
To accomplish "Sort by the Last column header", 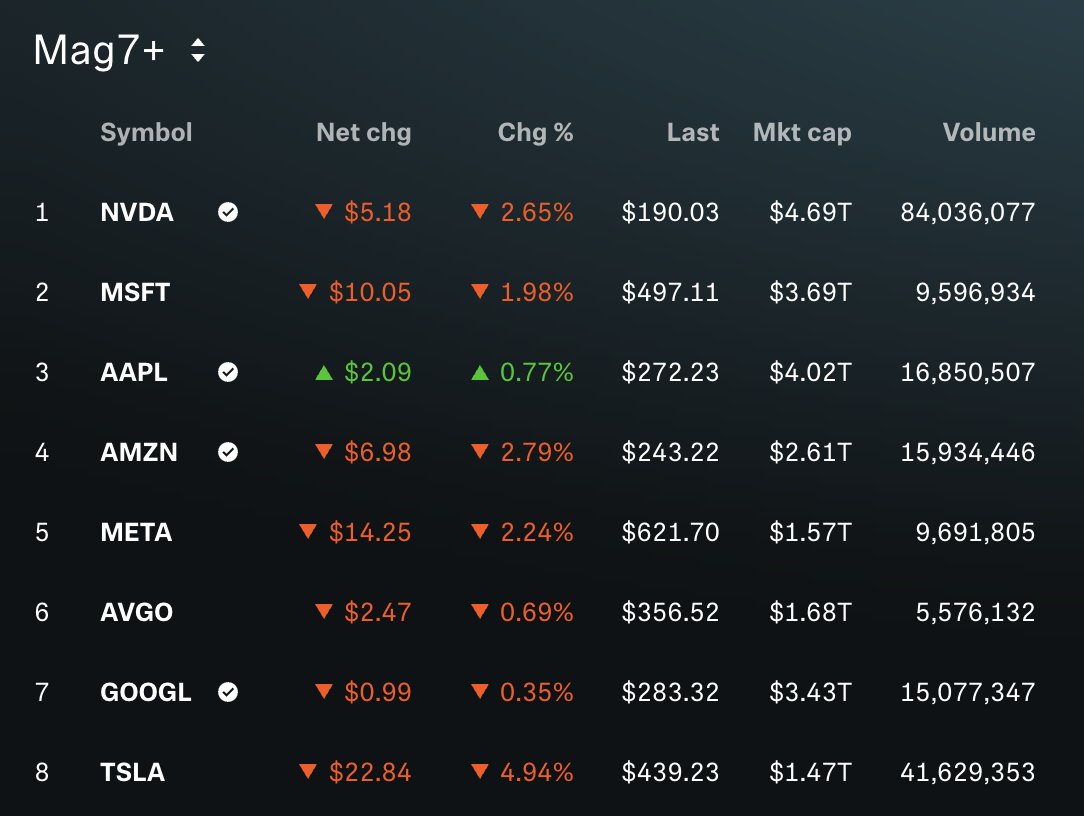I will [693, 132].
